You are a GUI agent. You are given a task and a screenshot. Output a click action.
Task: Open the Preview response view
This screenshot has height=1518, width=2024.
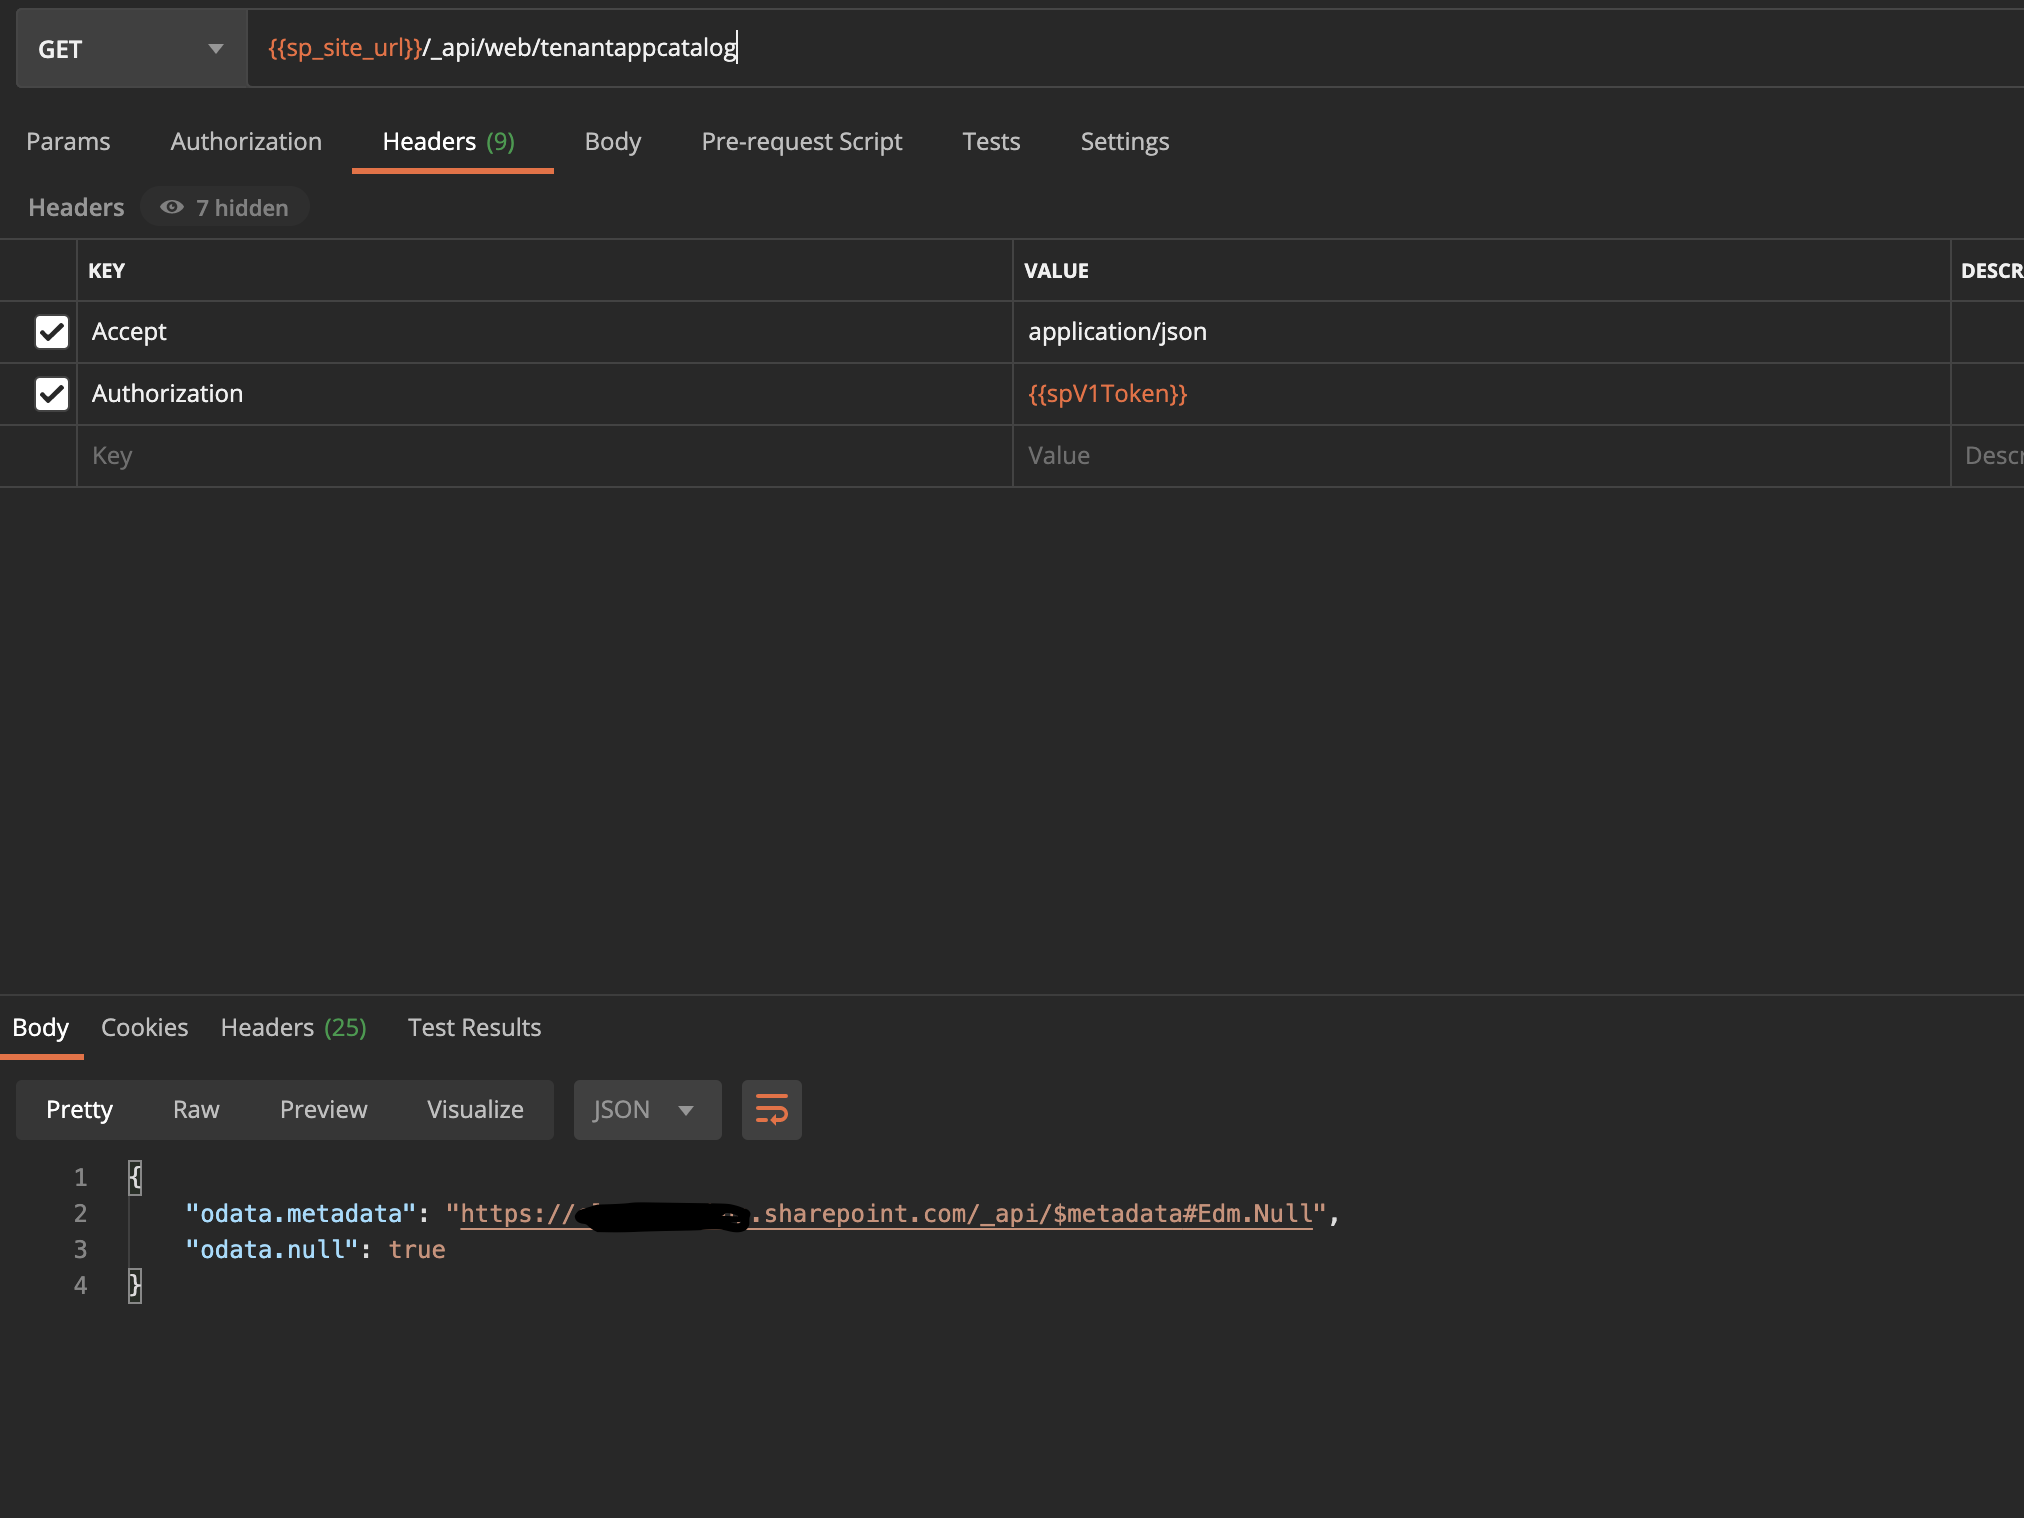coord(323,1109)
